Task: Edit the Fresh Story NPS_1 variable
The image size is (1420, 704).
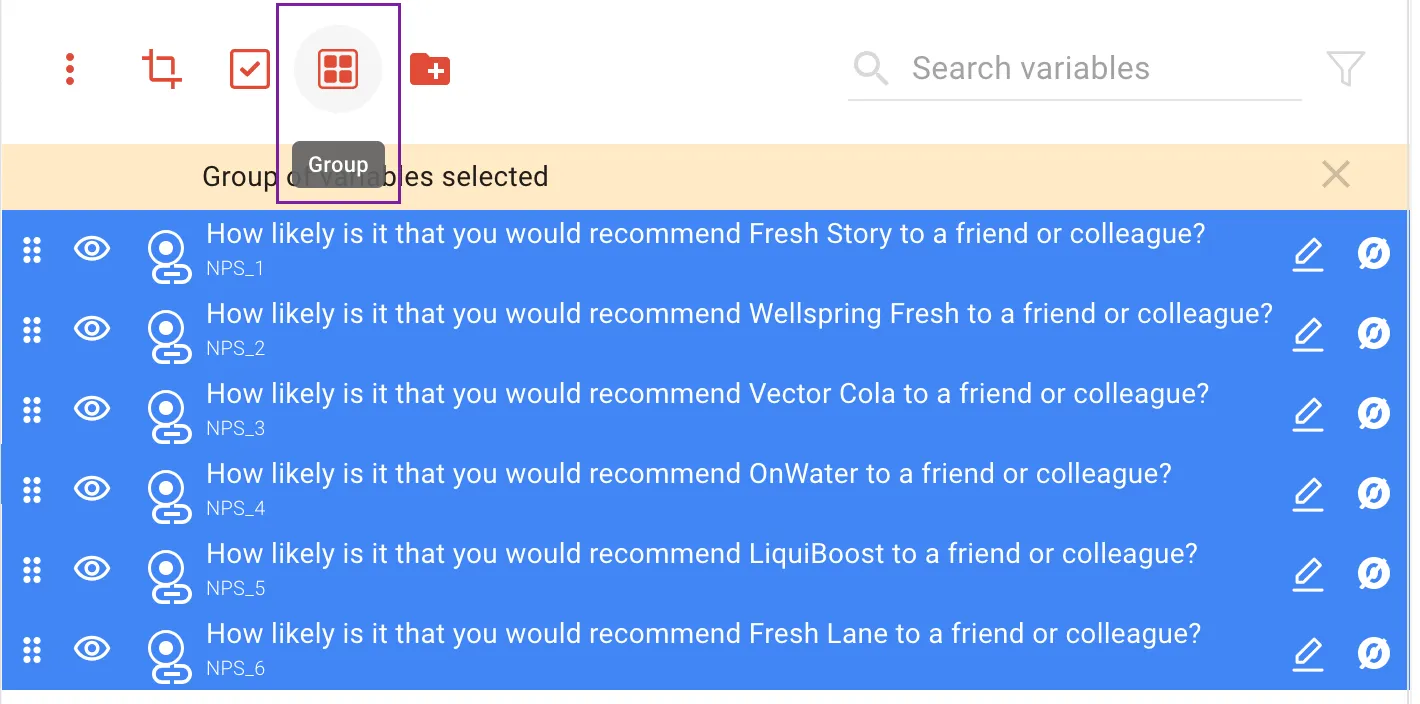Action: (1308, 254)
